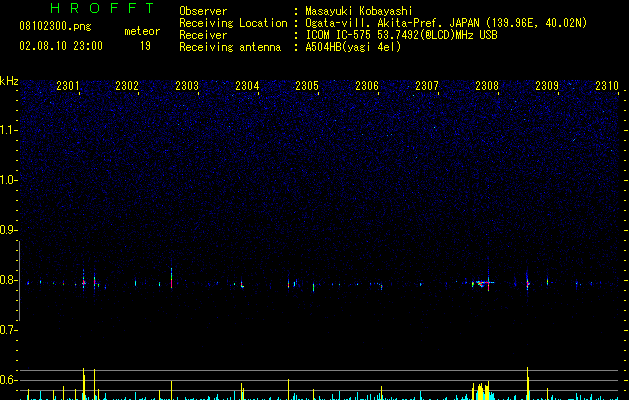
Task: Click the 2307 time marker
Action: tap(427, 86)
